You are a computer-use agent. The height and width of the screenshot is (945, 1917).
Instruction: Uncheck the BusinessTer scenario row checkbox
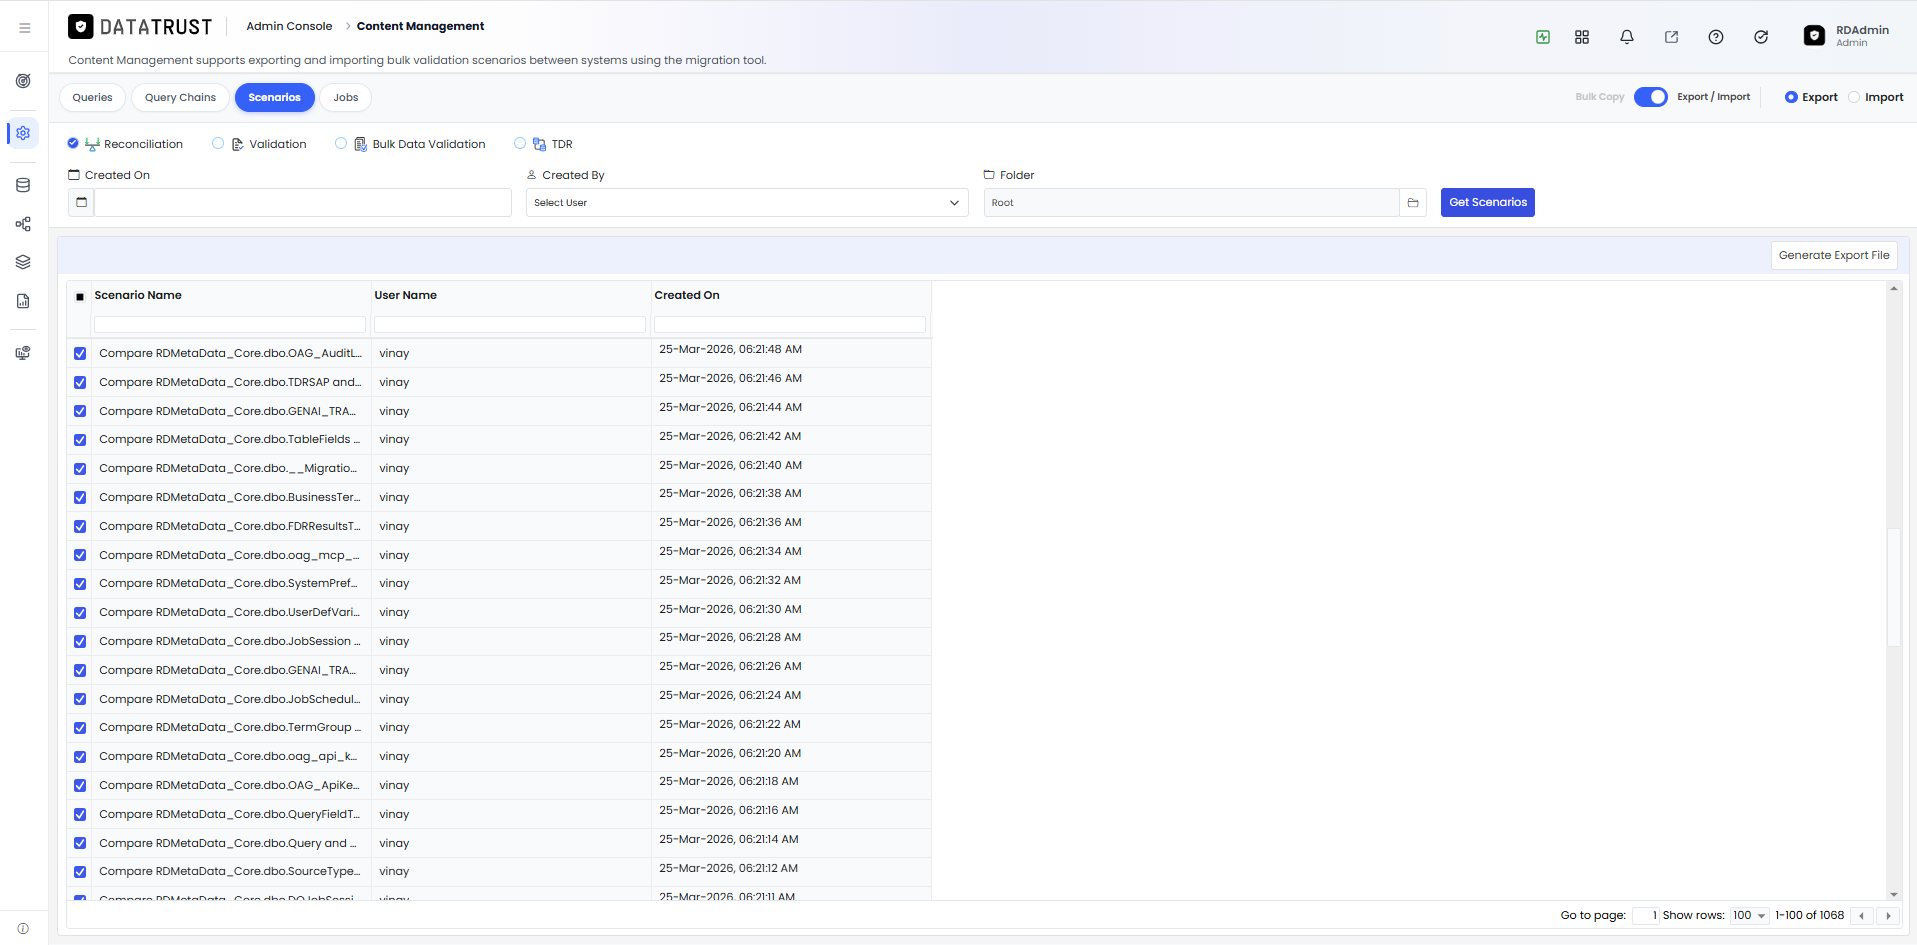(80, 498)
